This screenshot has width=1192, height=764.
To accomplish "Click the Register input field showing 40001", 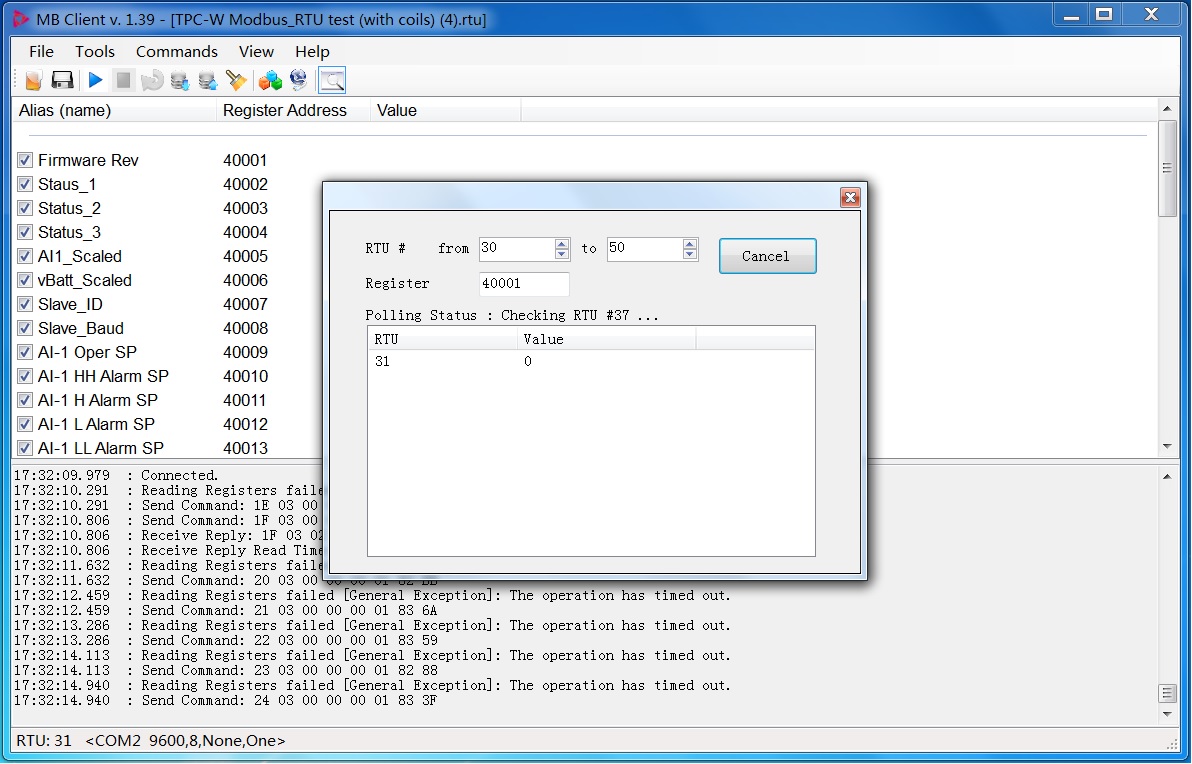I will tap(524, 284).
